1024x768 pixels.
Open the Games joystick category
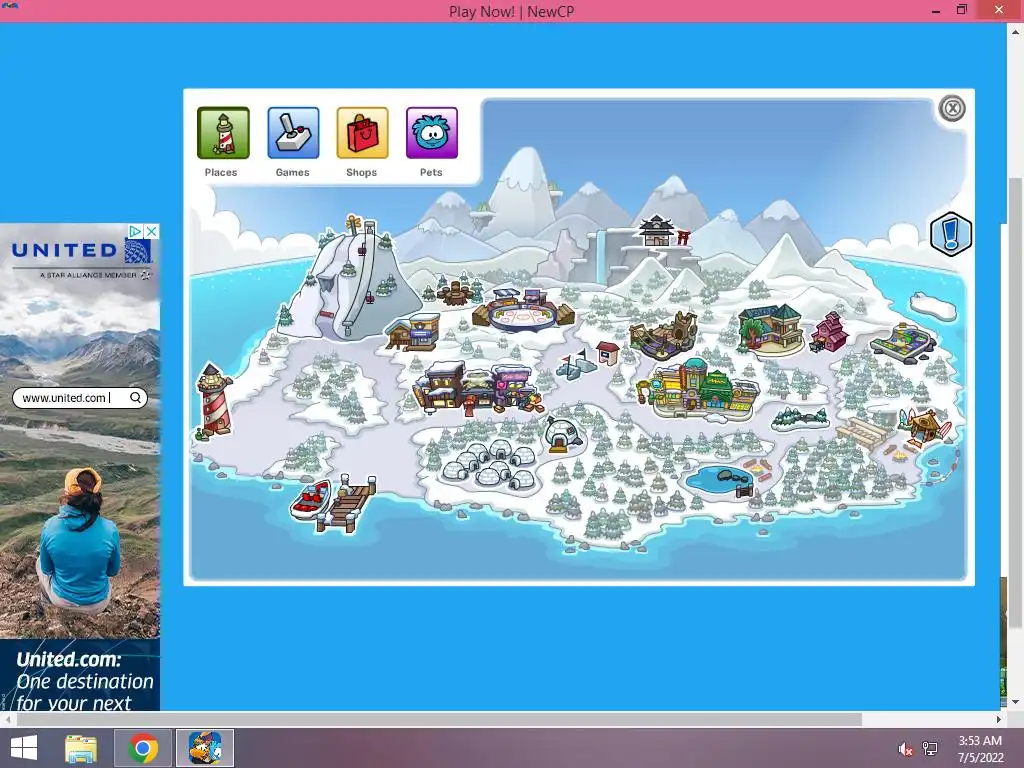[x=293, y=133]
